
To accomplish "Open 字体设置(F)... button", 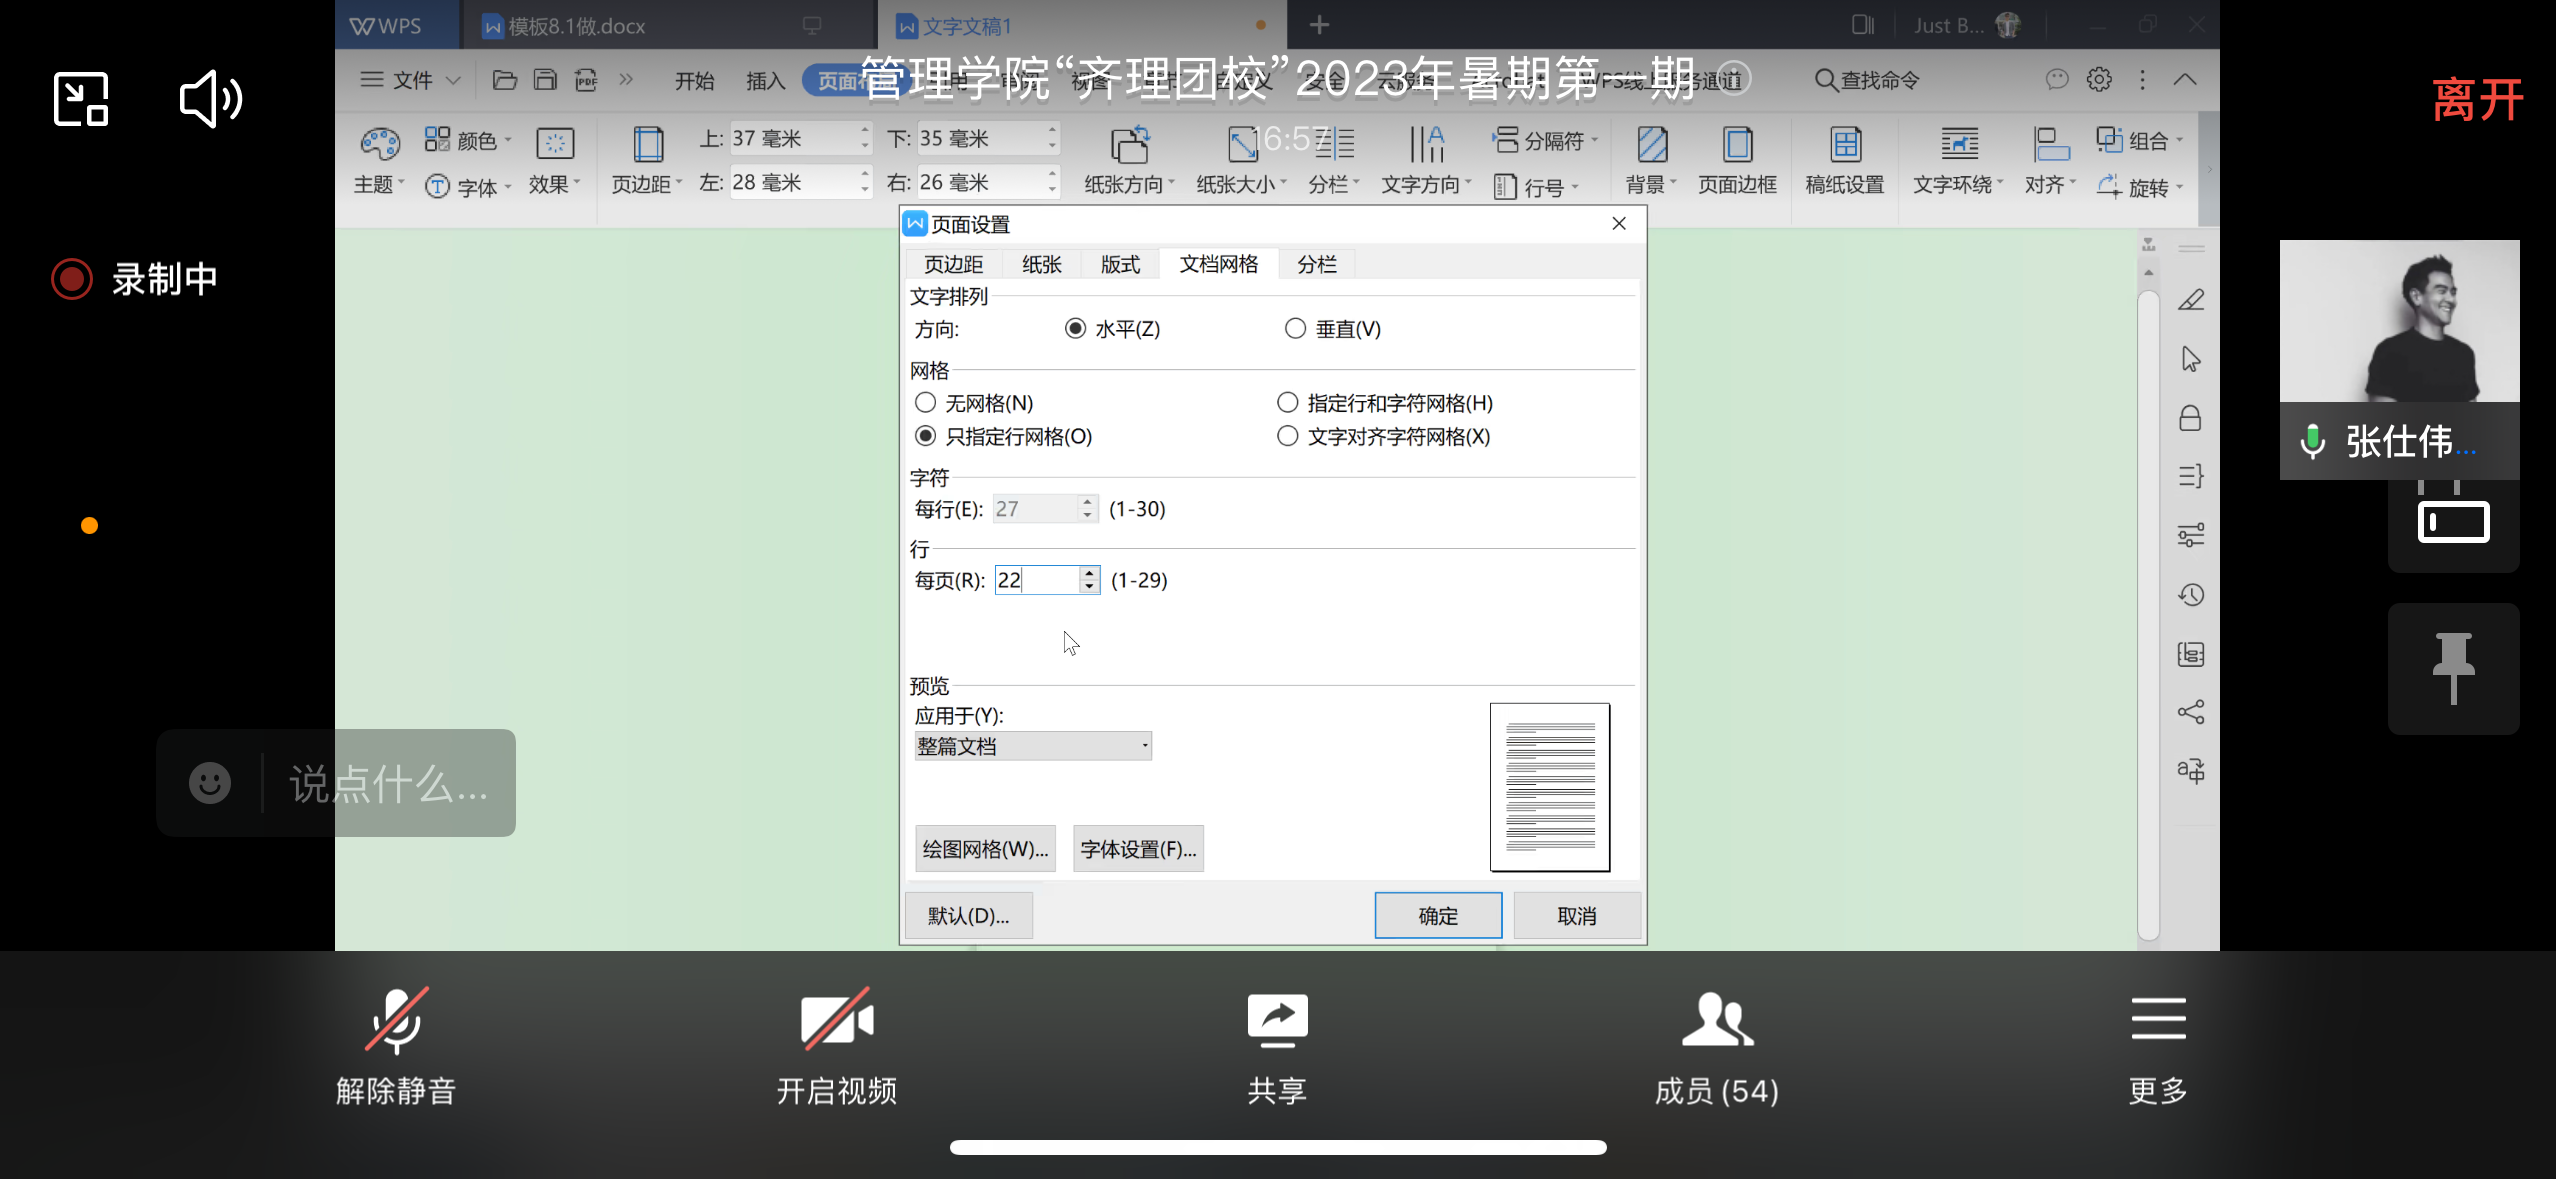I will tap(1138, 849).
